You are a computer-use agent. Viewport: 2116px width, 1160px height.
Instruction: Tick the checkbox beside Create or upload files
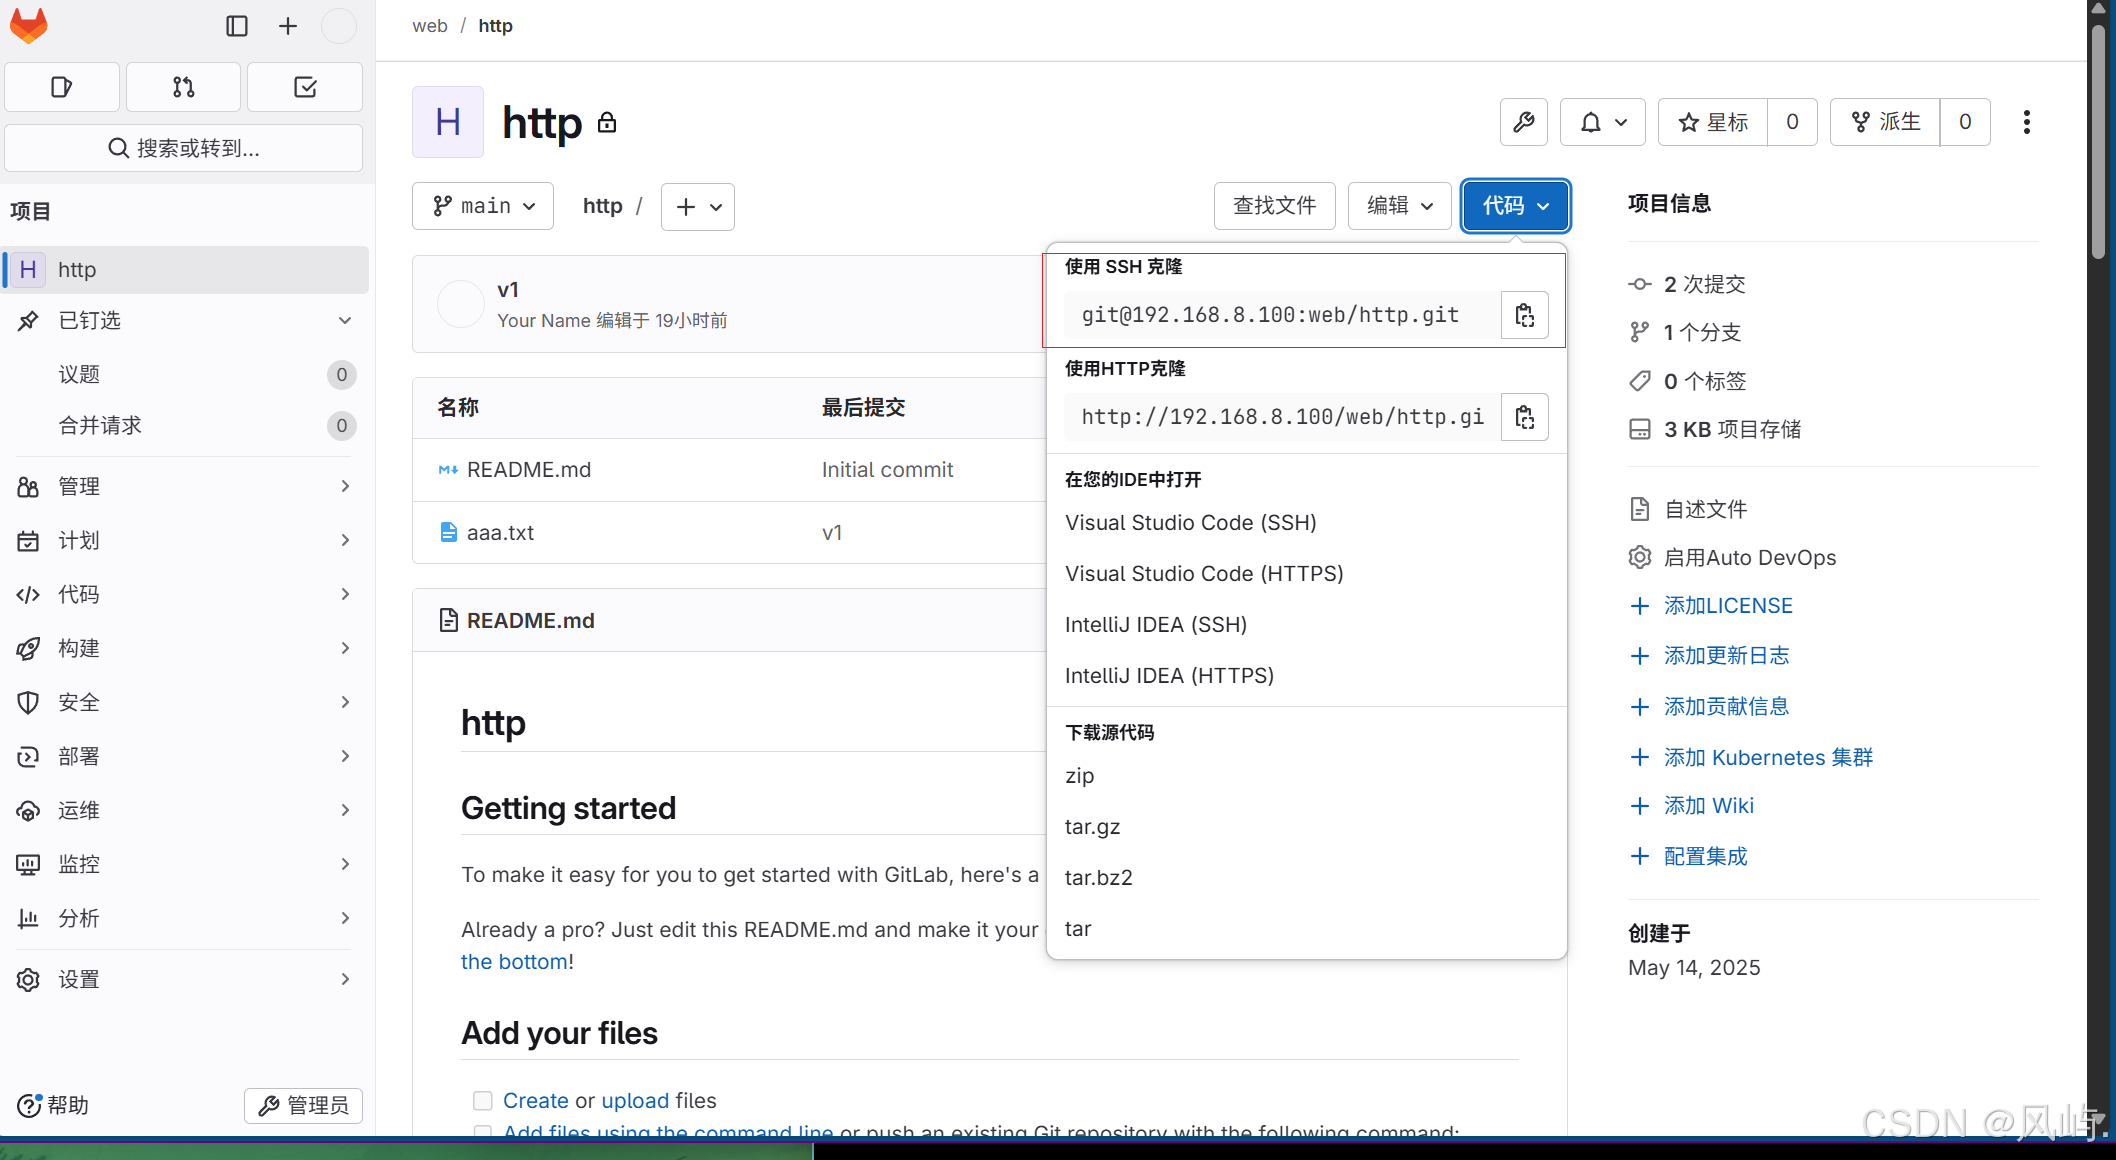[x=482, y=1100]
